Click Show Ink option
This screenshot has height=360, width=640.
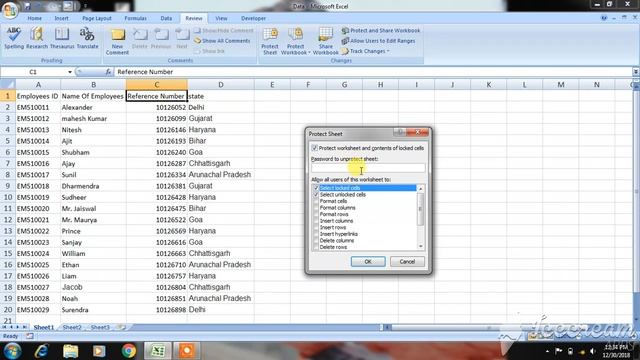tap(209, 51)
